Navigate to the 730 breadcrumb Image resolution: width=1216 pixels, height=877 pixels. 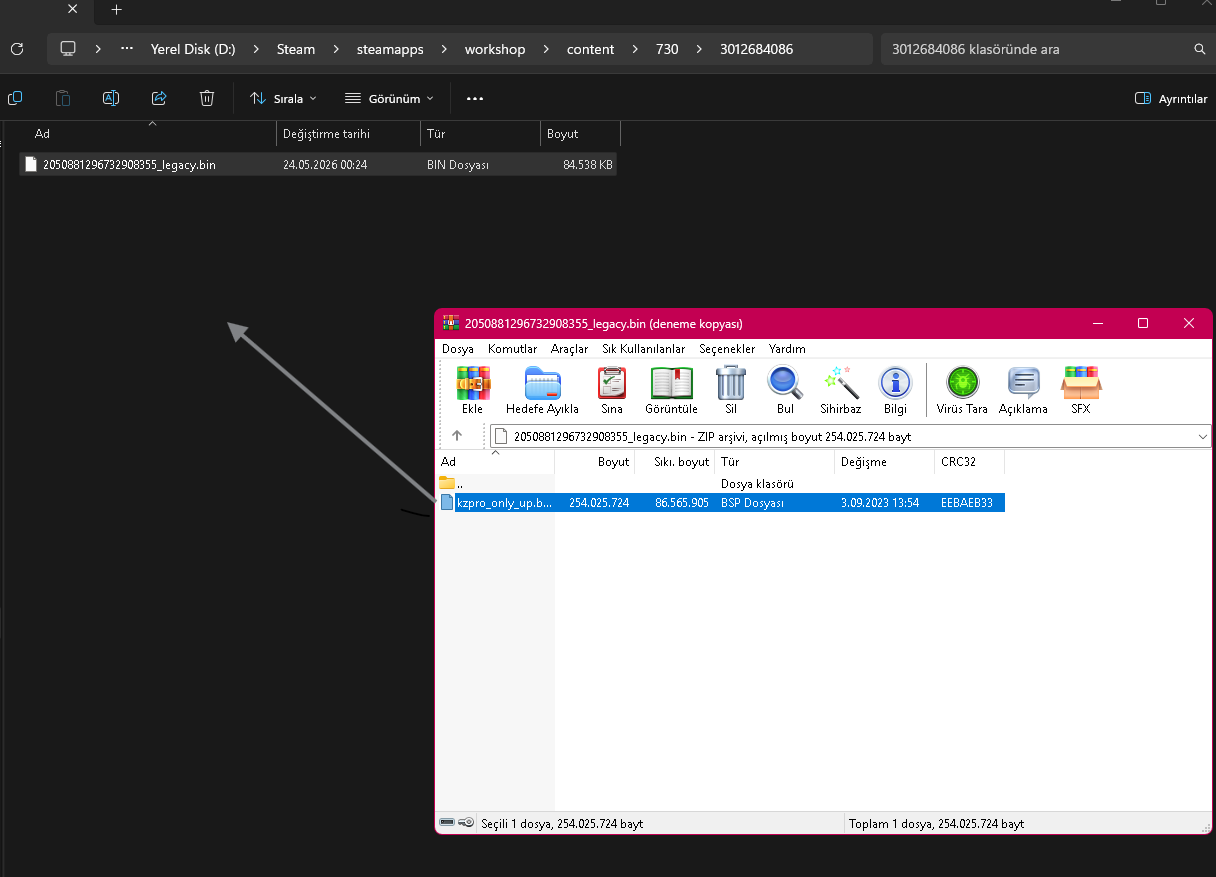[667, 49]
